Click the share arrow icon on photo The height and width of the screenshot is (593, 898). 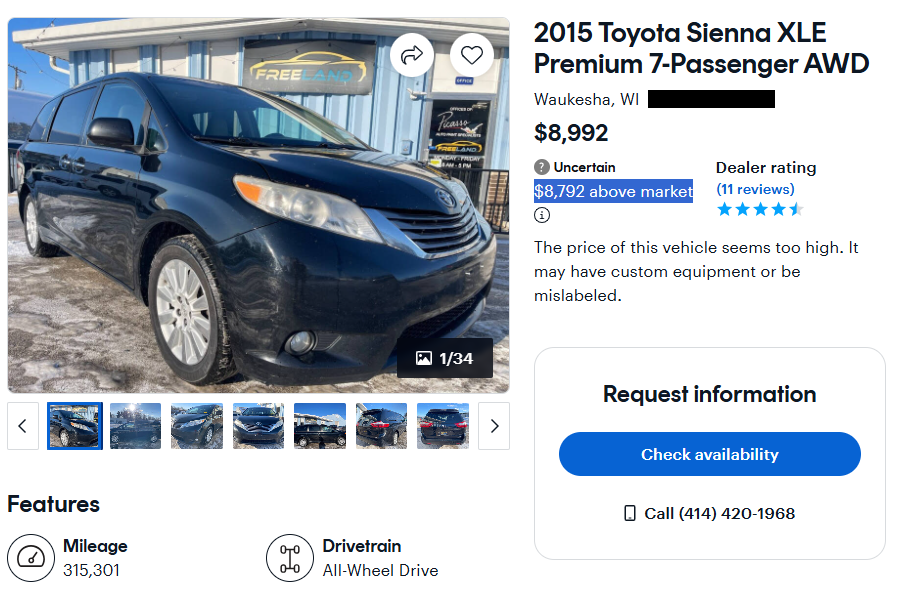(x=411, y=56)
